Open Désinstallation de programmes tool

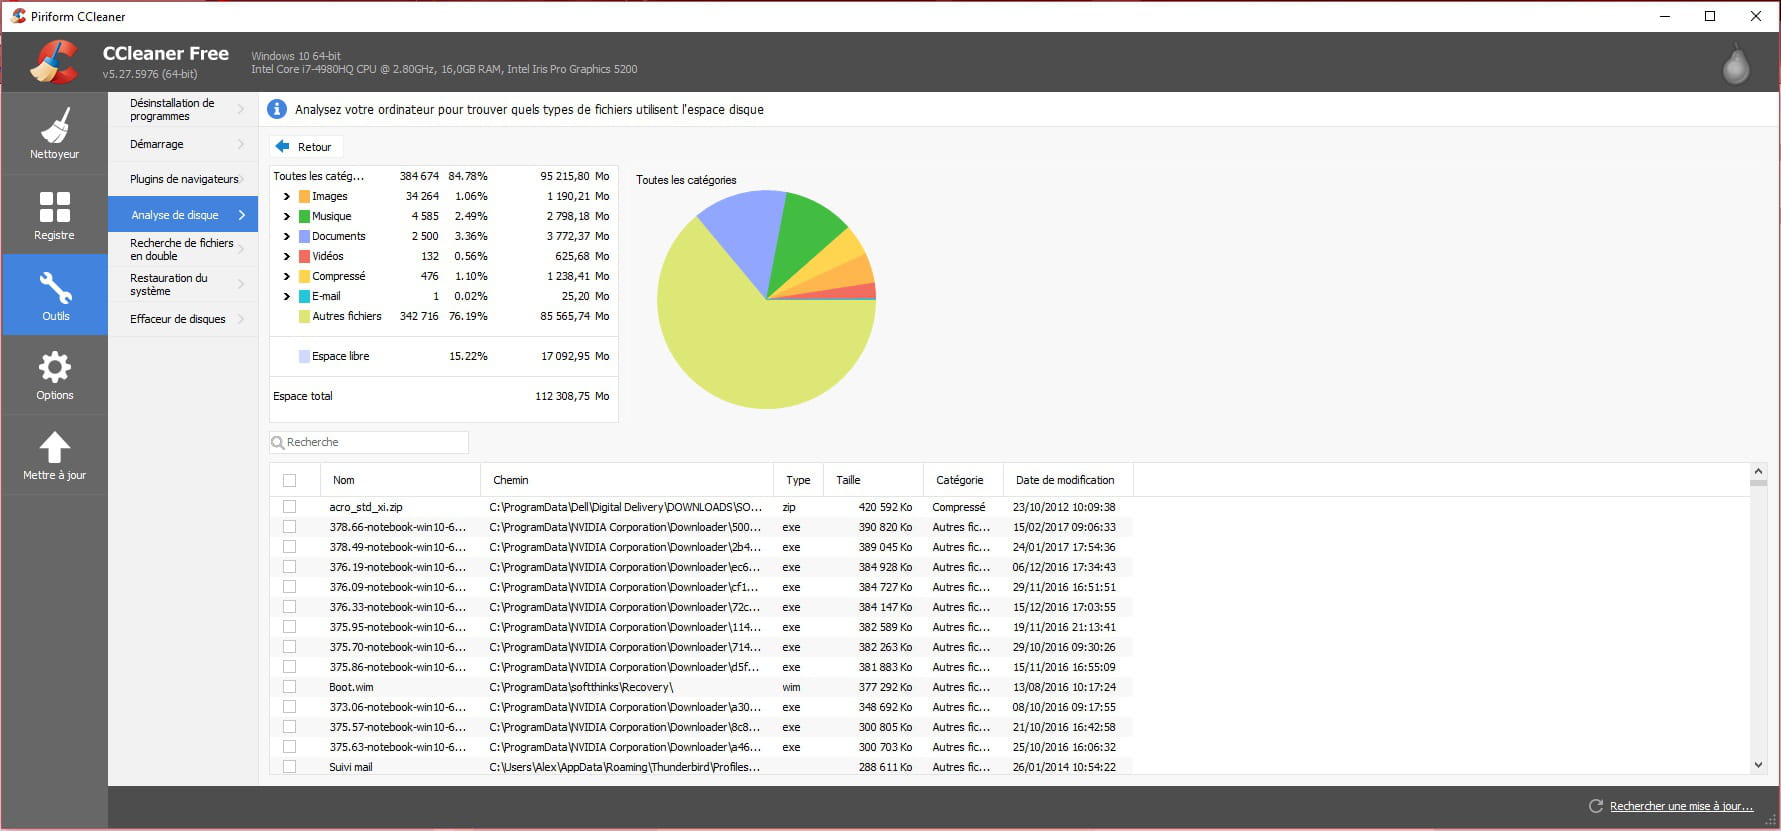(183, 109)
